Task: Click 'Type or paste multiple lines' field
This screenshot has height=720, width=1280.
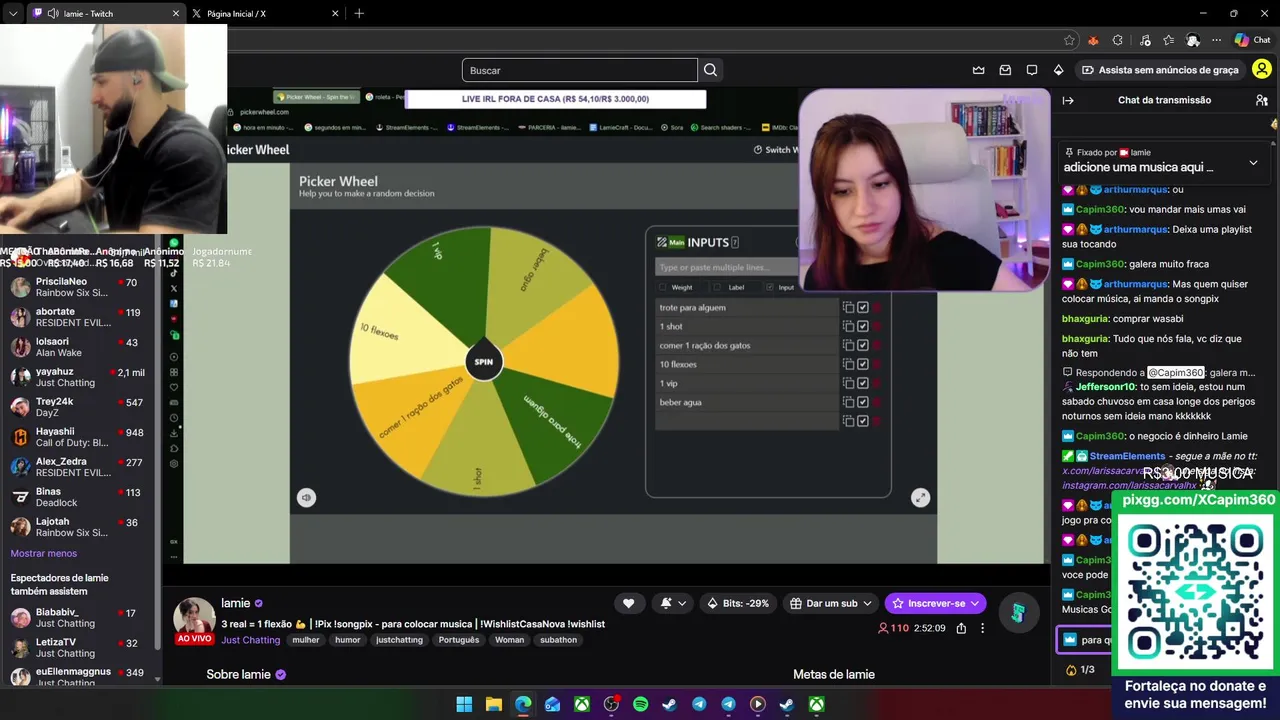Action: click(727, 267)
